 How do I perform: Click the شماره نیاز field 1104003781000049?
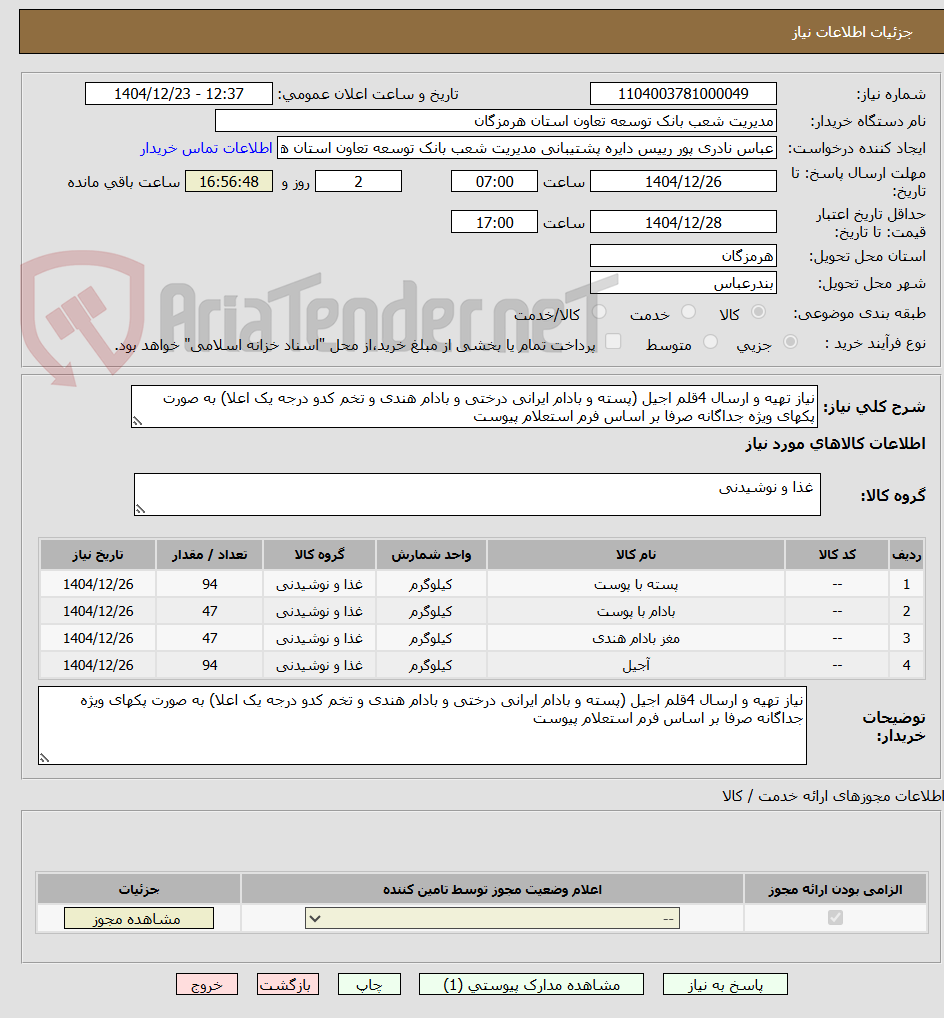pos(683,93)
